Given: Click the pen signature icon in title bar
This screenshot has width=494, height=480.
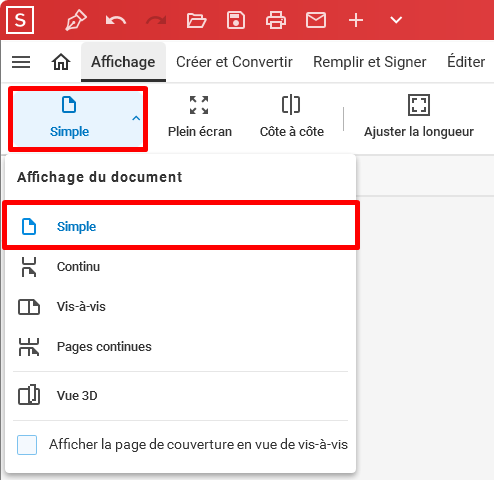Looking at the screenshot, I should [76, 20].
